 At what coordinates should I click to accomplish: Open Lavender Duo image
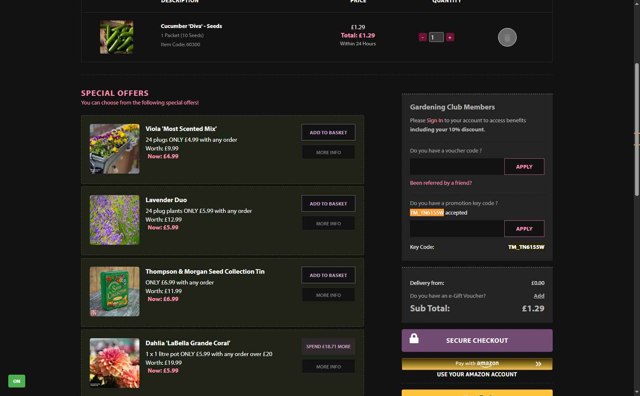(115, 220)
